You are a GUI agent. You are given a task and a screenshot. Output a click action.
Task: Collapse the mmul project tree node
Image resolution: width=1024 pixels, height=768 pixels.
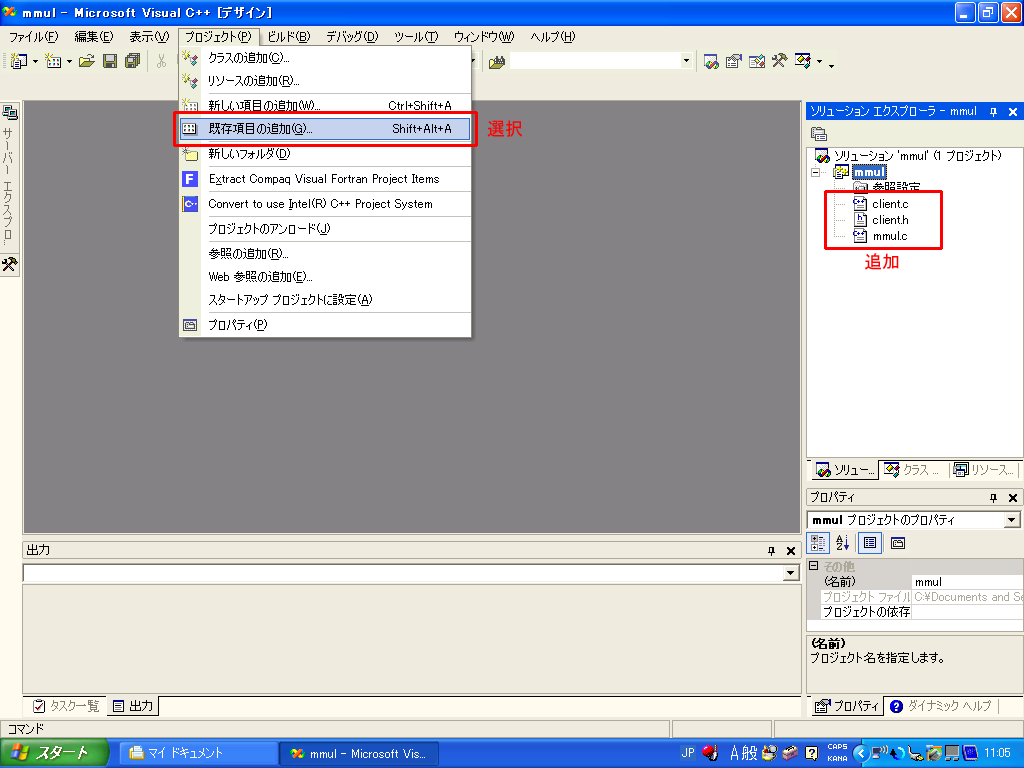(816, 172)
